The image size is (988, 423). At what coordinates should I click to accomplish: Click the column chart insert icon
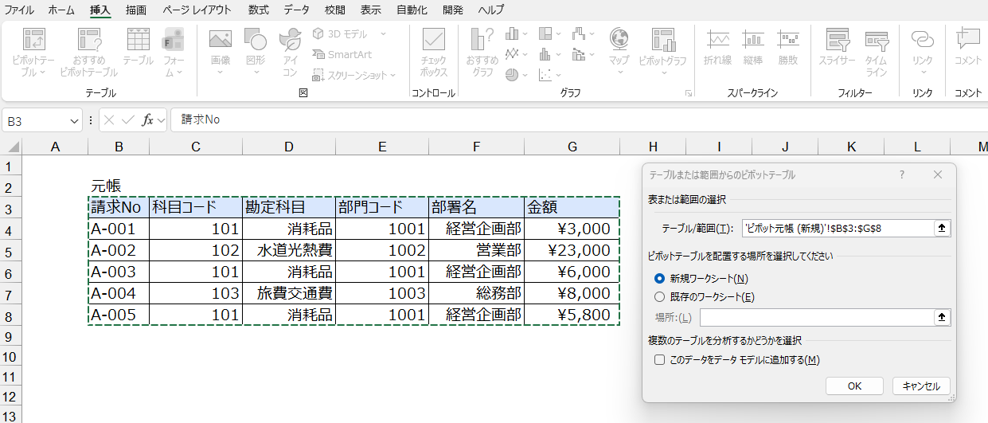pyautogui.click(x=512, y=33)
